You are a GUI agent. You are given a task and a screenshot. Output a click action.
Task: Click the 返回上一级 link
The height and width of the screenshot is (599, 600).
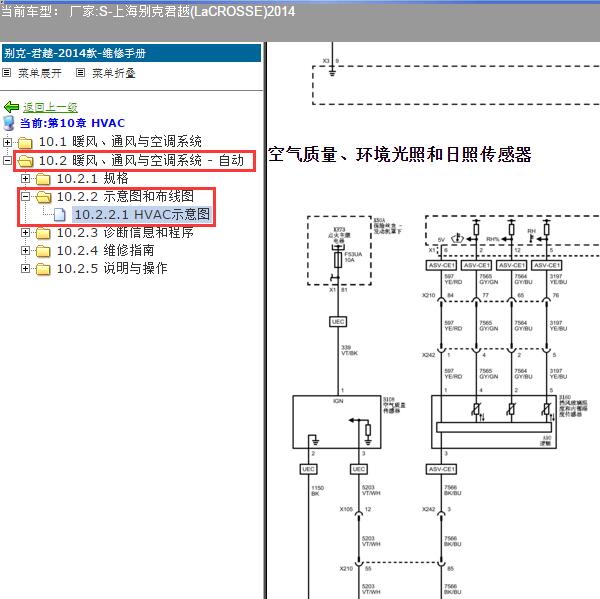(x=51, y=107)
